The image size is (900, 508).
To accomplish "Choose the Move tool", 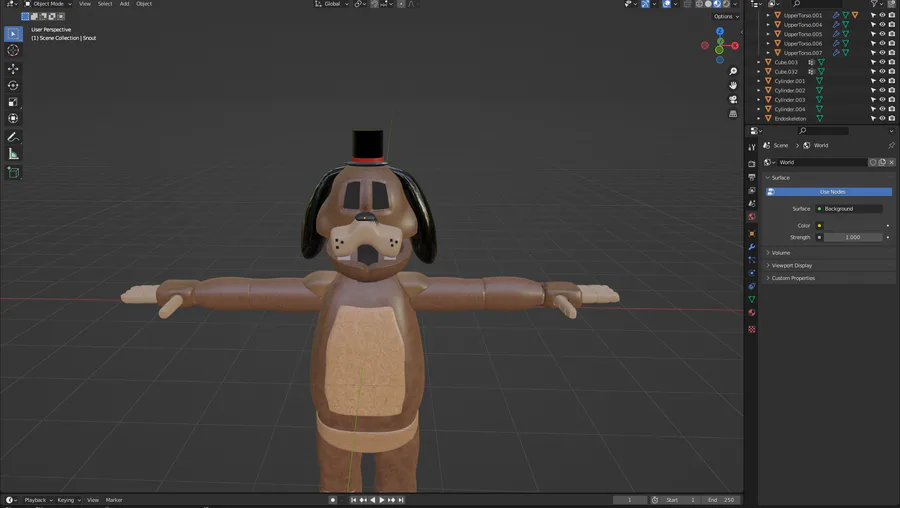I will pyautogui.click(x=13, y=69).
